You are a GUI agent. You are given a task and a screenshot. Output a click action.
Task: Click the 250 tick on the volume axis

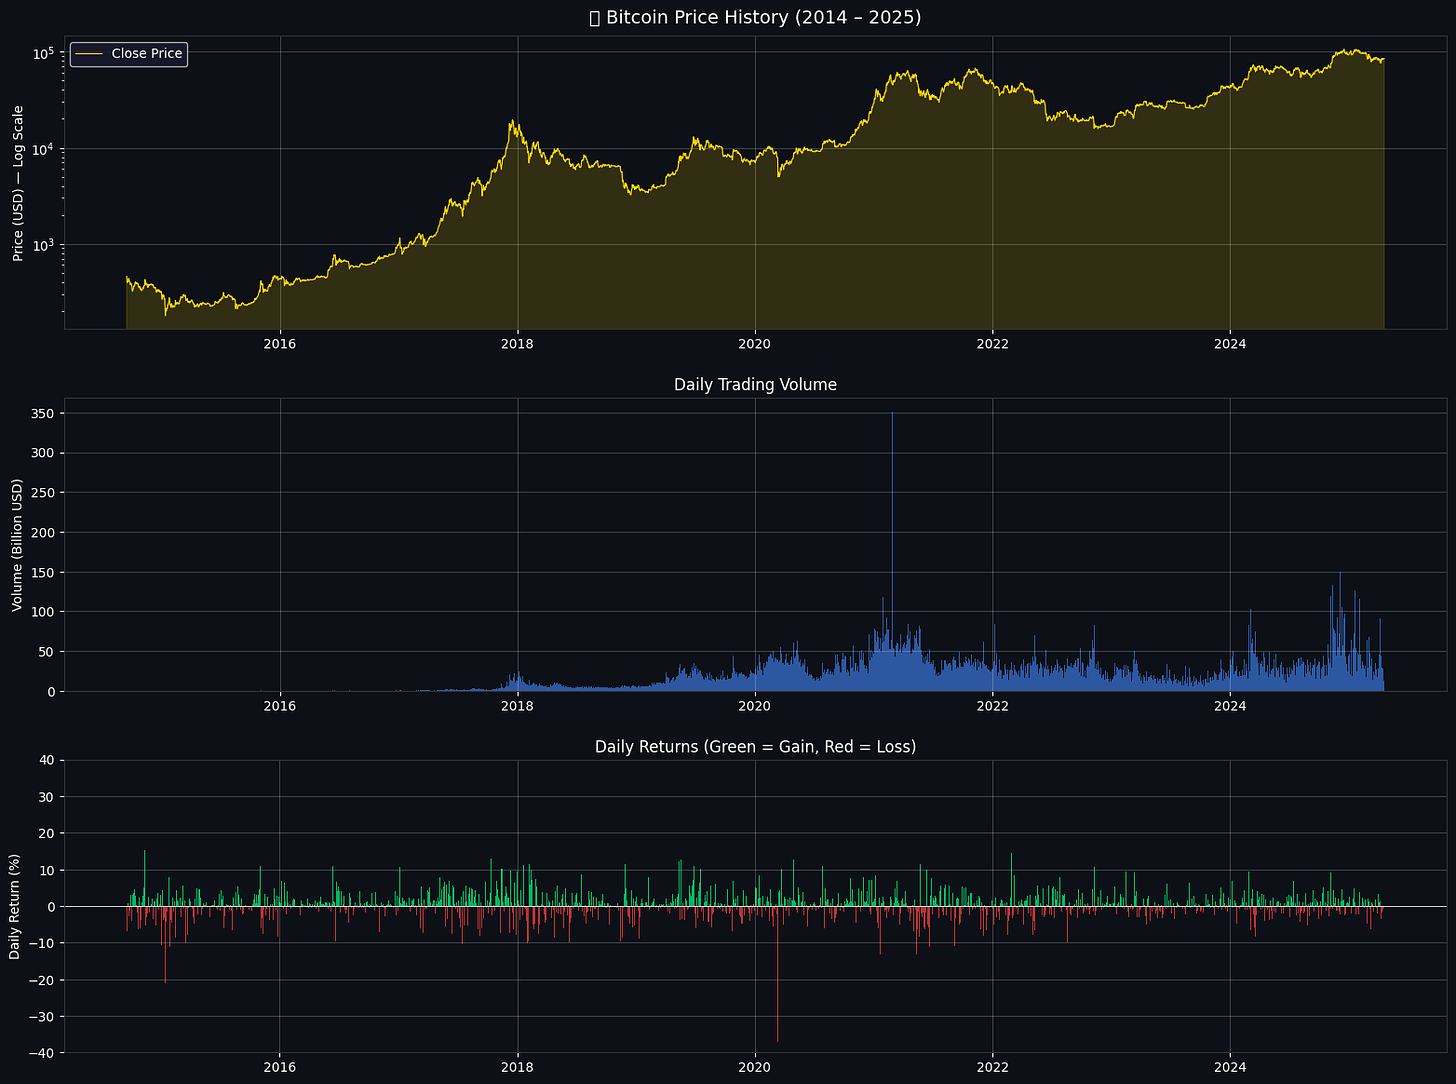[x=41, y=492]
